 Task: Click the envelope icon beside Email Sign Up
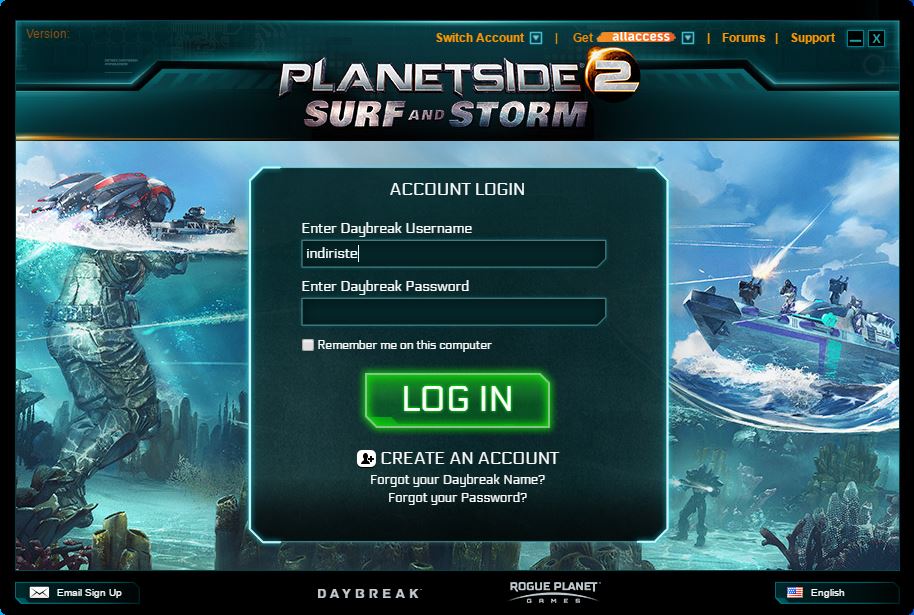[39, 592]
